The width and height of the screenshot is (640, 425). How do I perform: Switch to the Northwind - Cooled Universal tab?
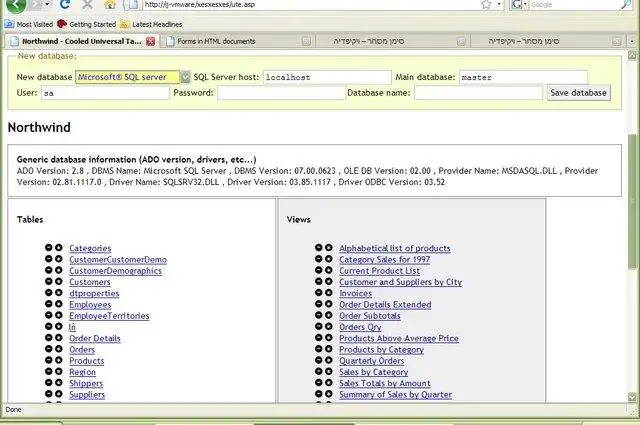(x=81, y=41)
